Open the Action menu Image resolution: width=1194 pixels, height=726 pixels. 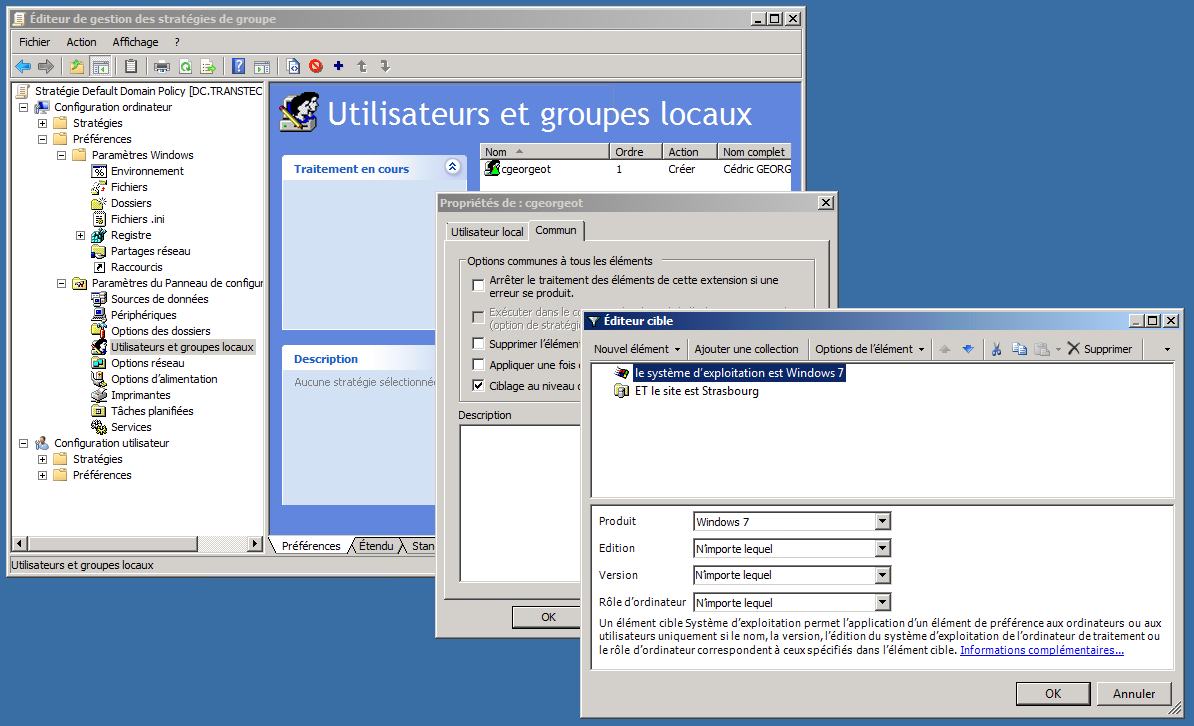pos(81,42)
